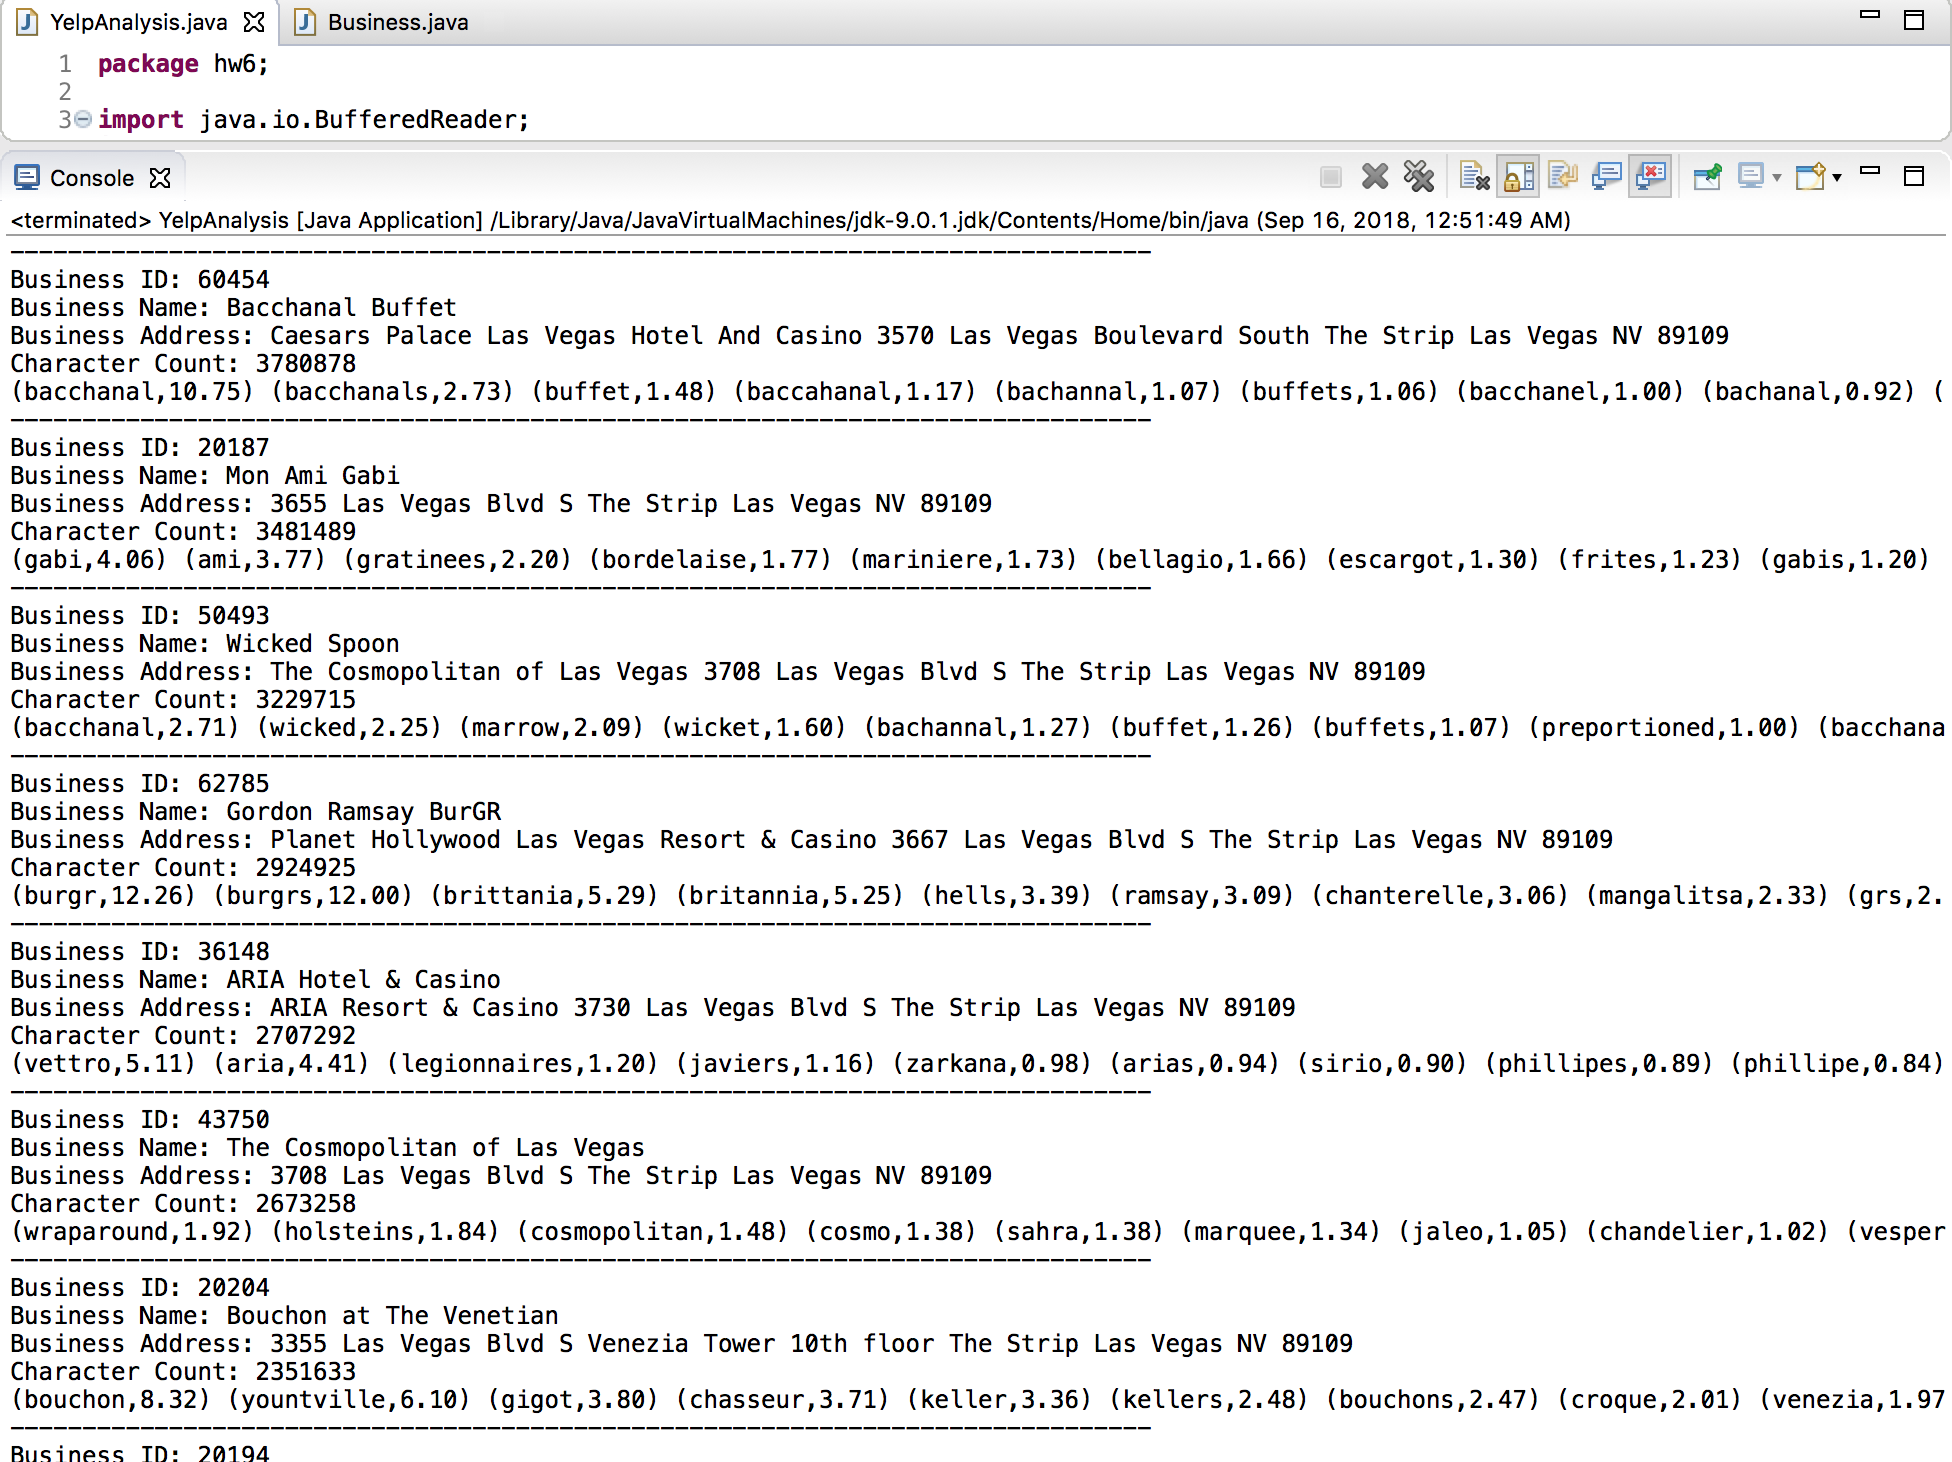Click 'Business Name: Bacchanal Buffet' line
This screenshot has width=1952, height=1462.
[x=233, y=307]
